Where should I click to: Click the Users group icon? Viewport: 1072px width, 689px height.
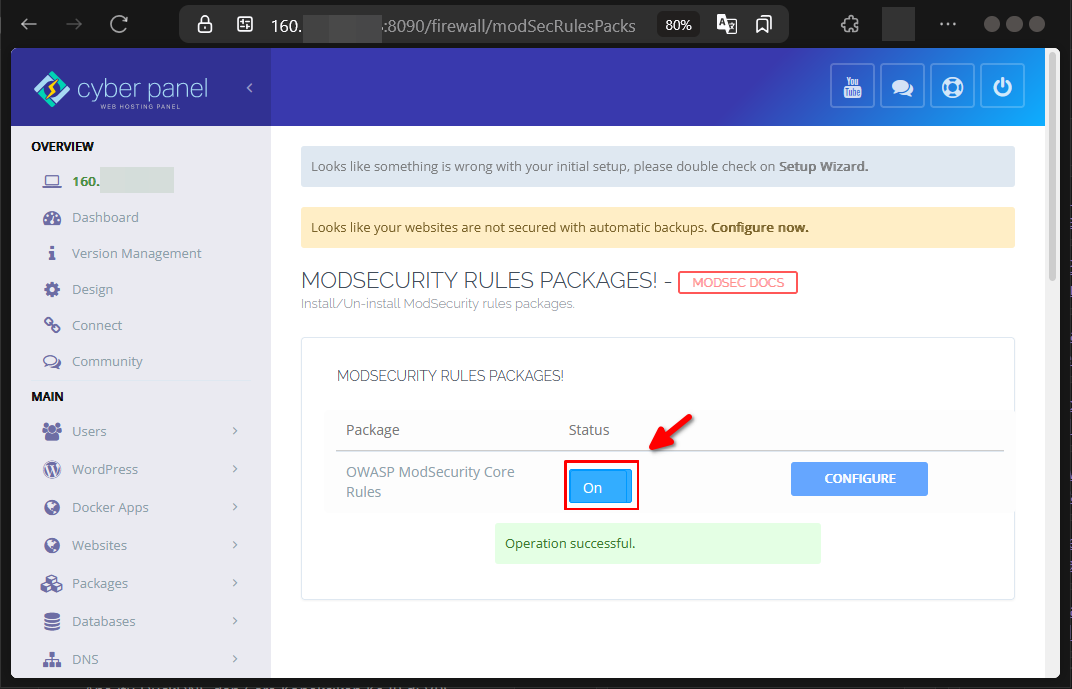tap(52, 431)
